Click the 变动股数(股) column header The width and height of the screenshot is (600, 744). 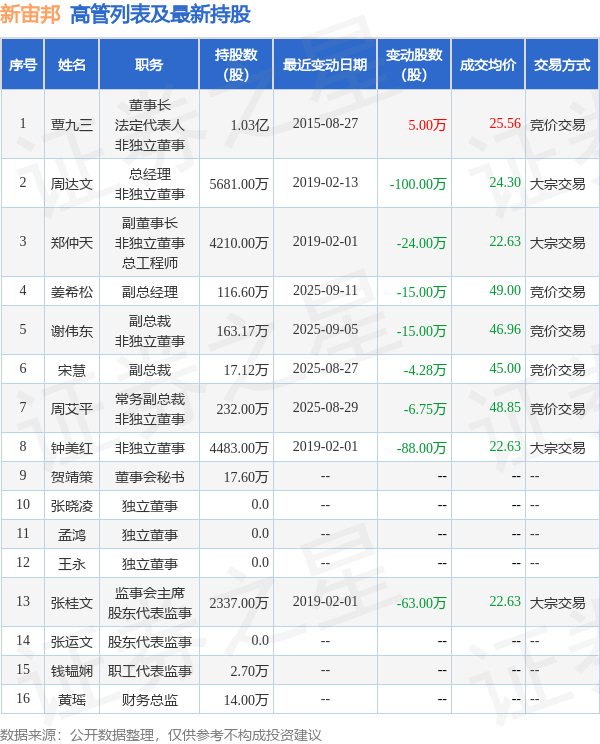tap(414, 65)
